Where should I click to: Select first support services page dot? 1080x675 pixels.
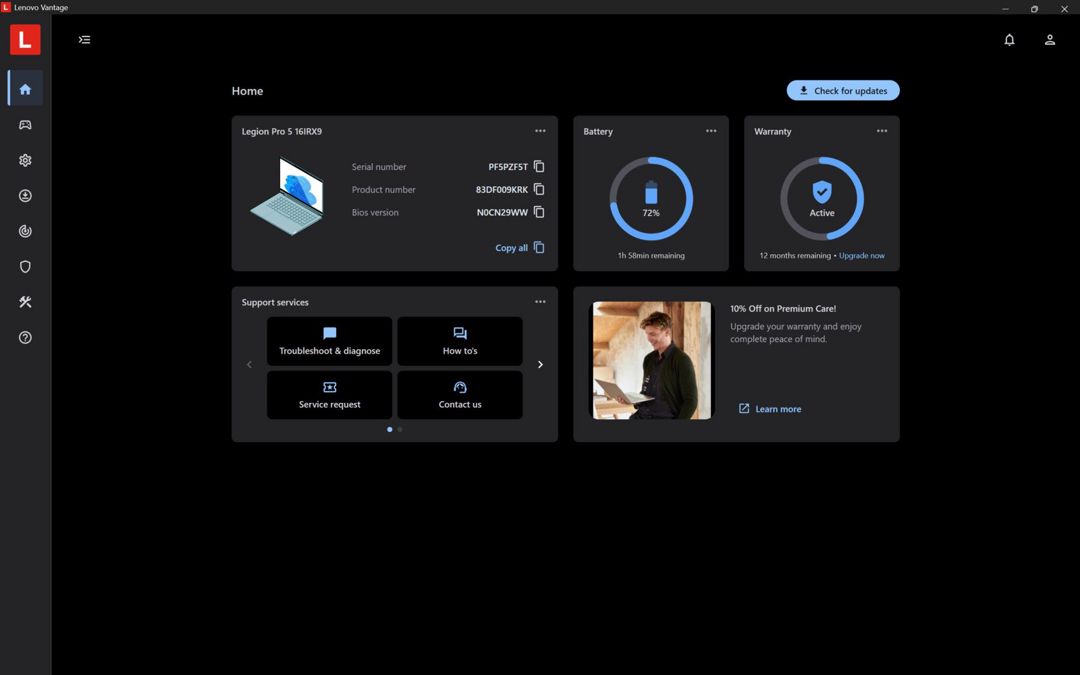click(x=390, y=429)
